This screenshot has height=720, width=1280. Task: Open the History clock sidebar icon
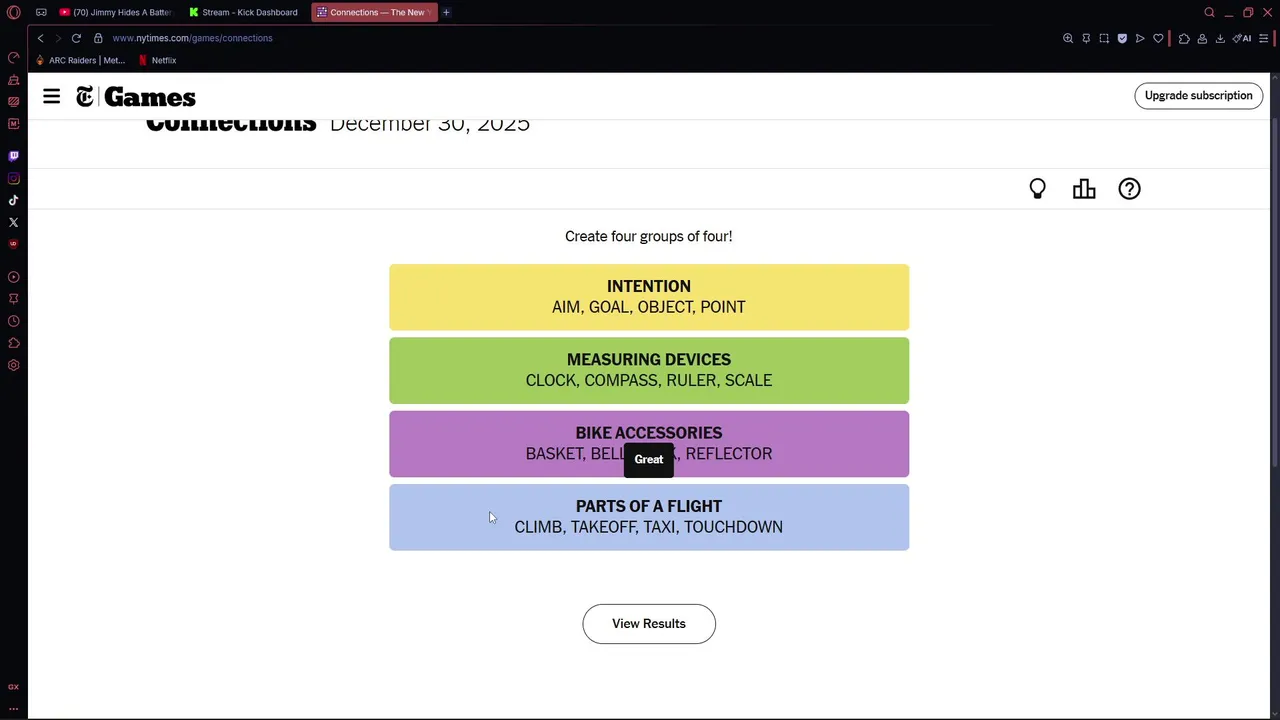click(14, 321)
